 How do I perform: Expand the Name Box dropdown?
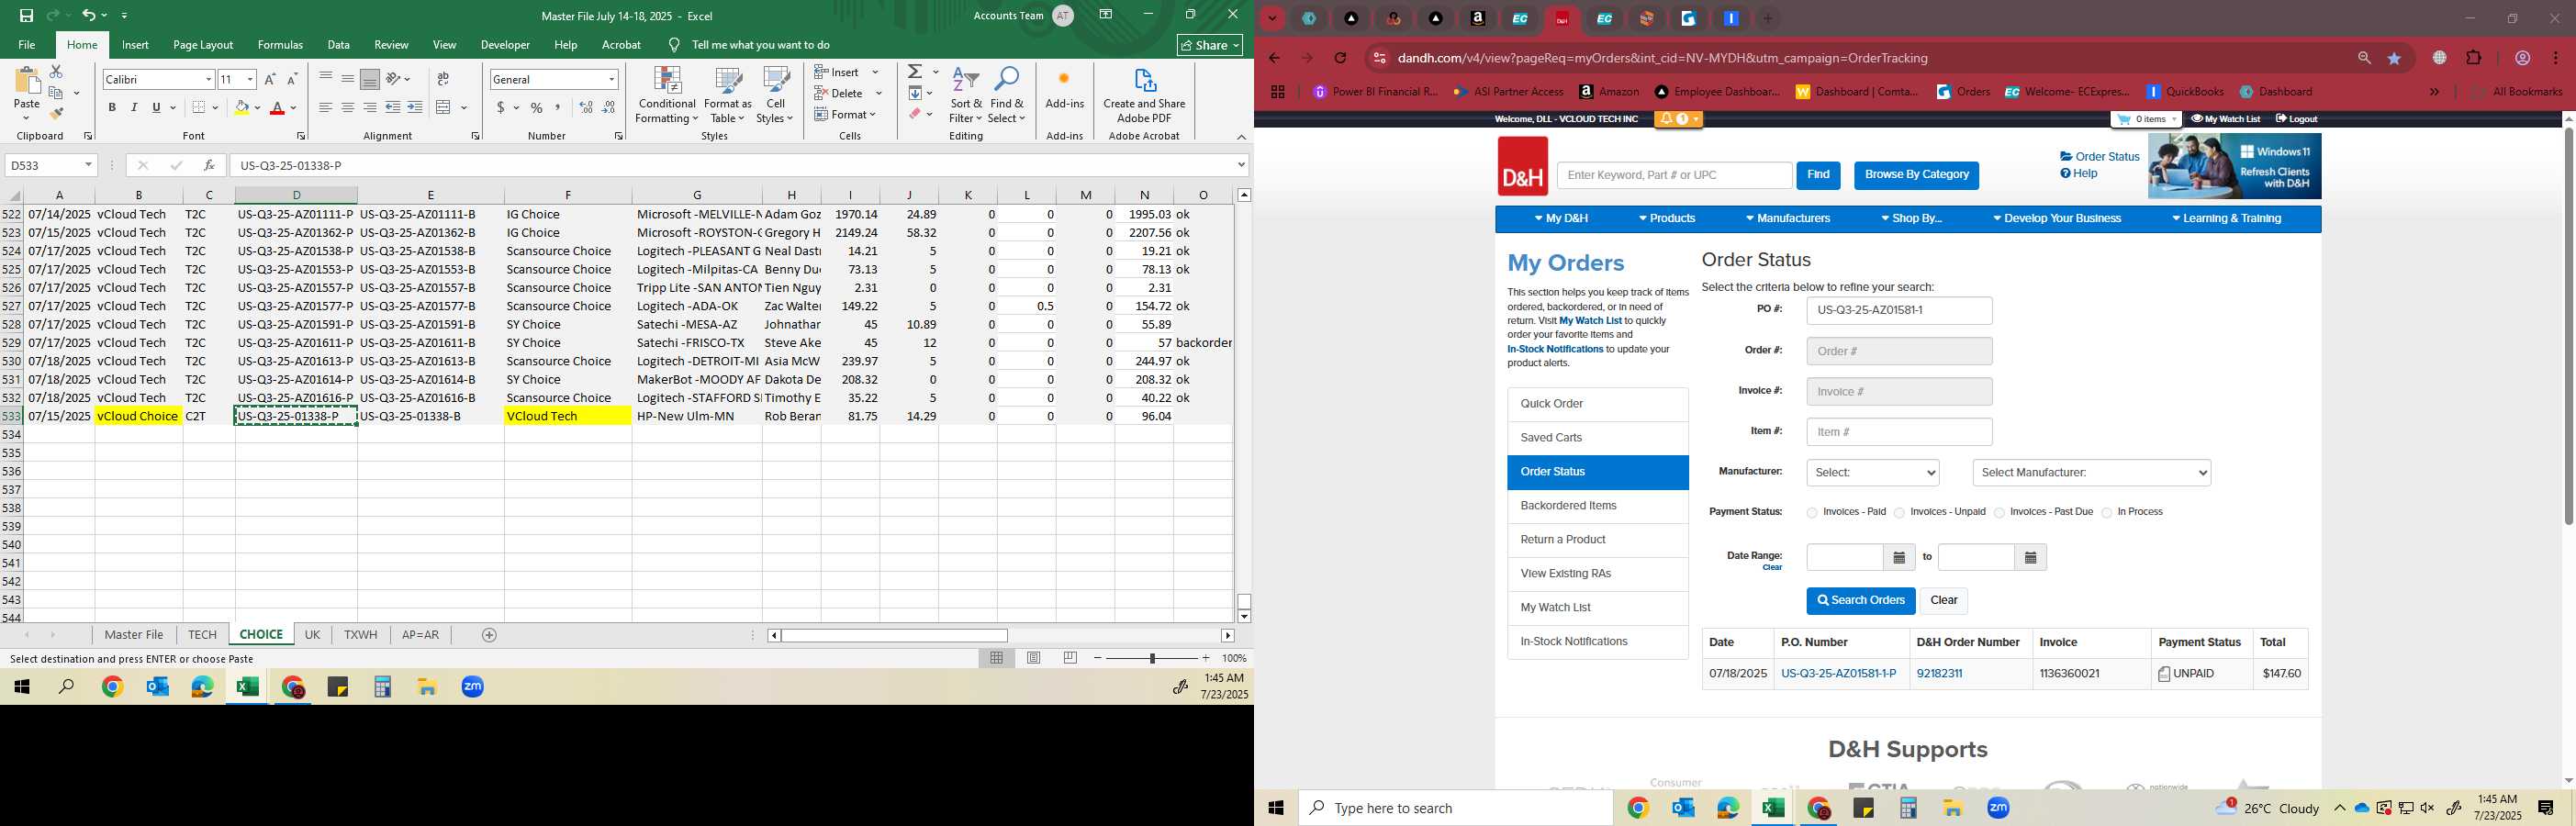tap(88, 165)
